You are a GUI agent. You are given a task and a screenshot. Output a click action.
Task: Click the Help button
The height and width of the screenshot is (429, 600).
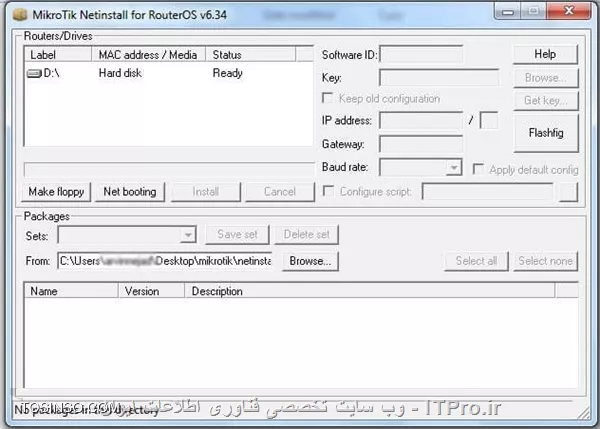click(x=545, y=54)
